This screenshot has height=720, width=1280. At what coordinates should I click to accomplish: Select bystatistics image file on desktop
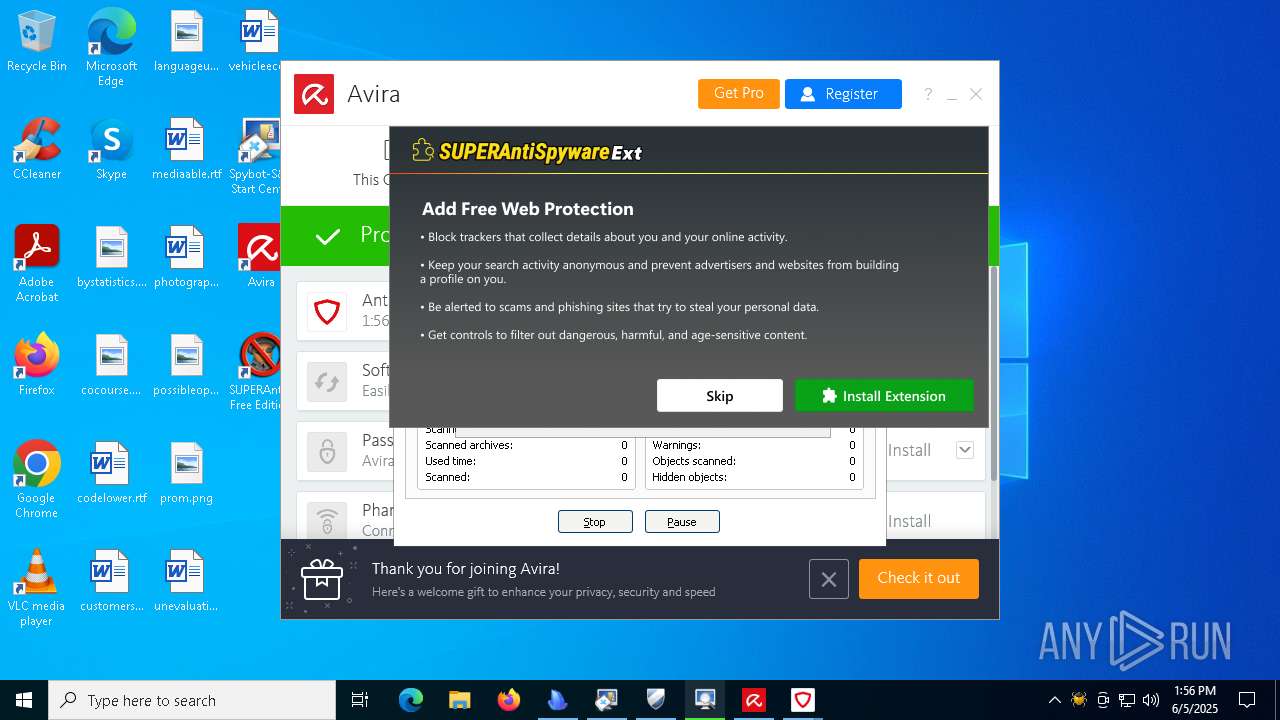coord(111,257)
